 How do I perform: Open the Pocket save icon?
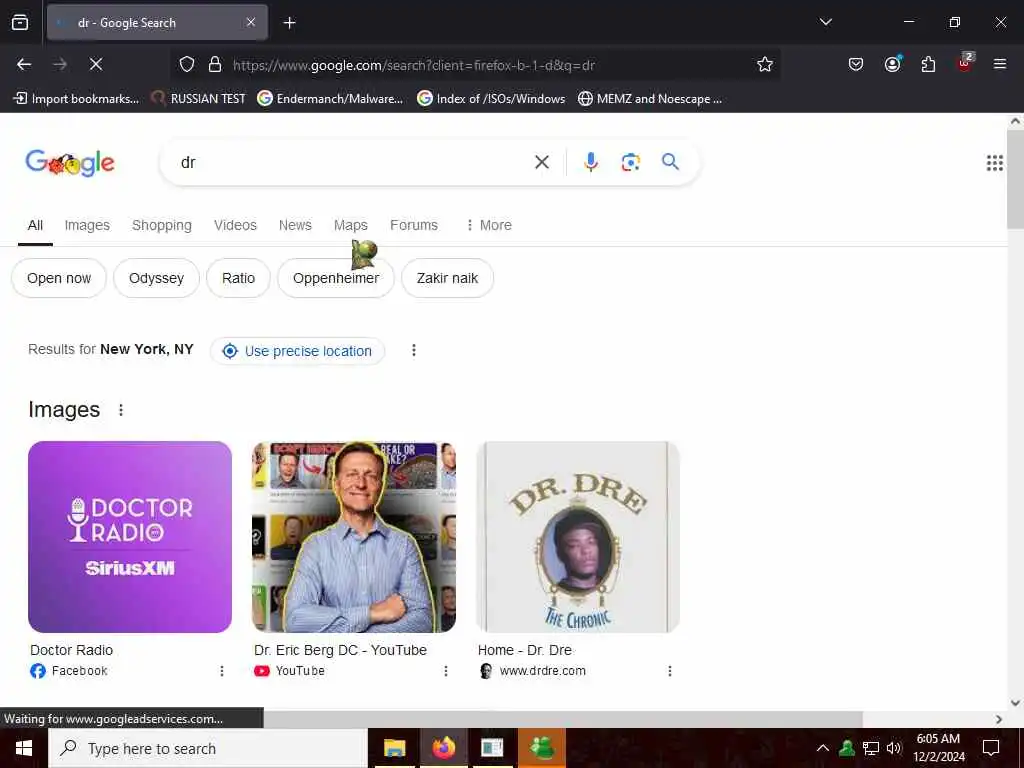pyautogui.click(x=856, y=64)
